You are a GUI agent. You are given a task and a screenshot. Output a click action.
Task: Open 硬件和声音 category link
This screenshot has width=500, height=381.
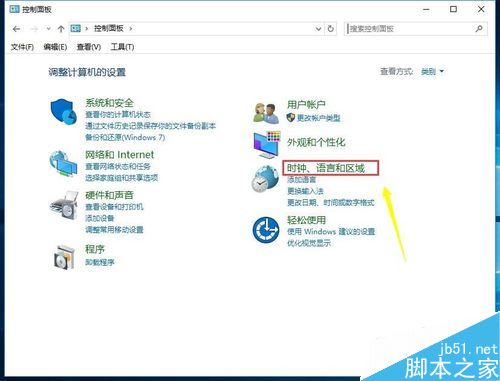point(109,195)
